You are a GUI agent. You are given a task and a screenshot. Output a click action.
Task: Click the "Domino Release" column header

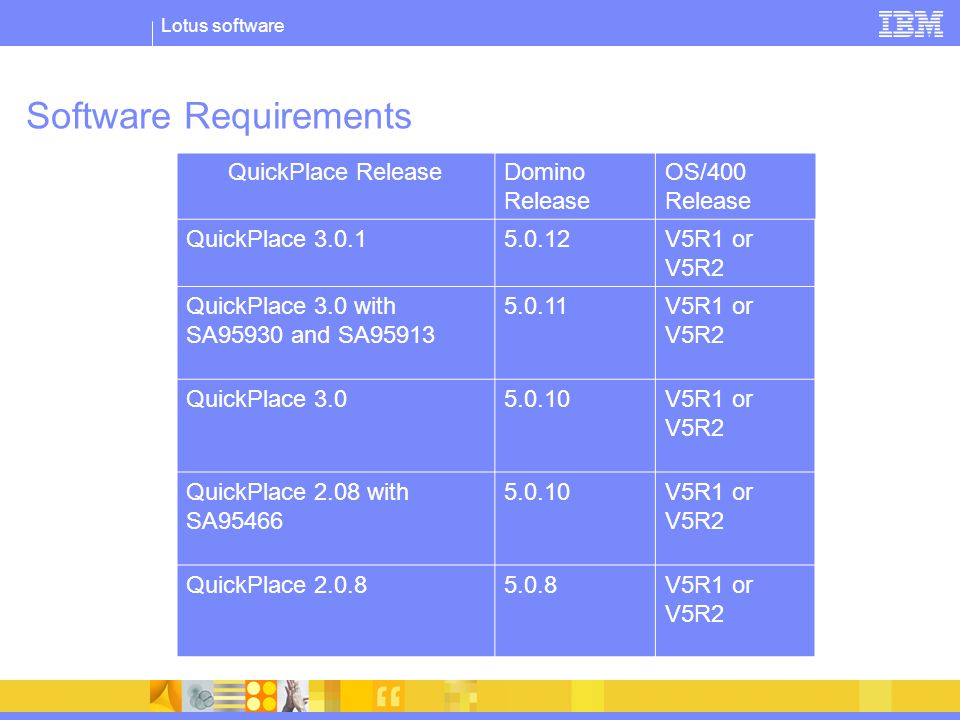(574, 186)
